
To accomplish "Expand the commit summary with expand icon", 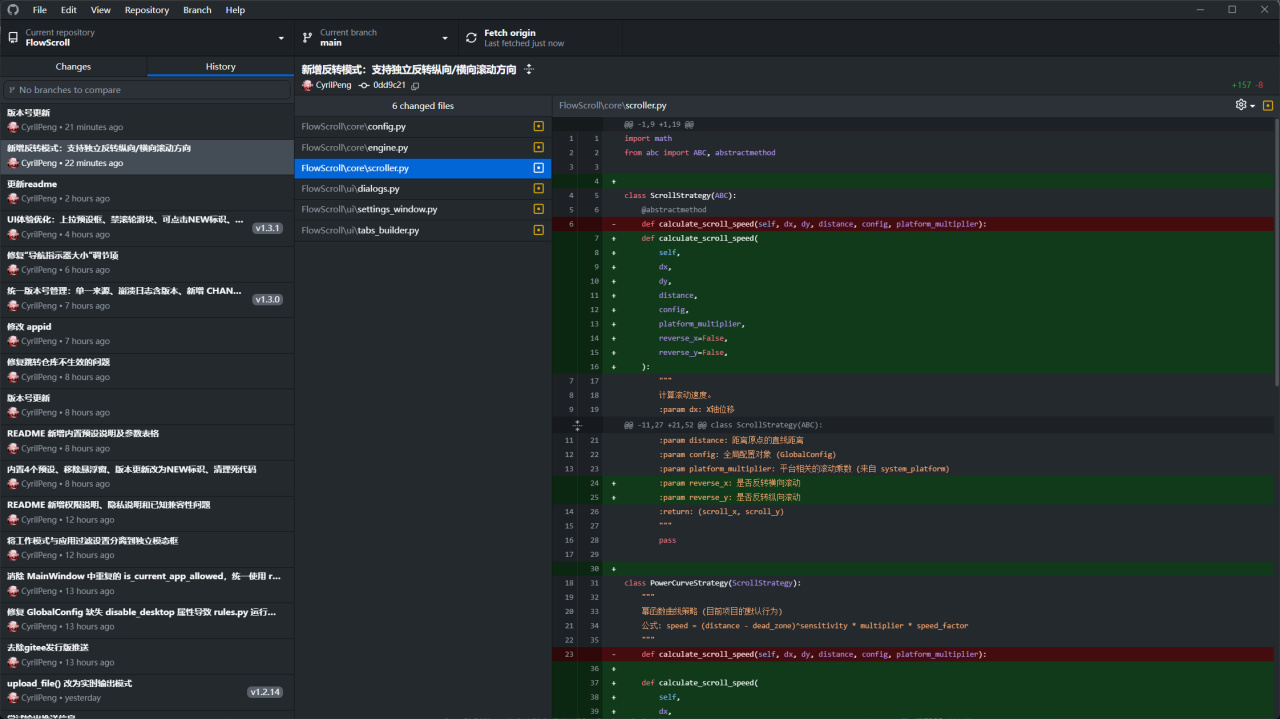I will point(529,69).
